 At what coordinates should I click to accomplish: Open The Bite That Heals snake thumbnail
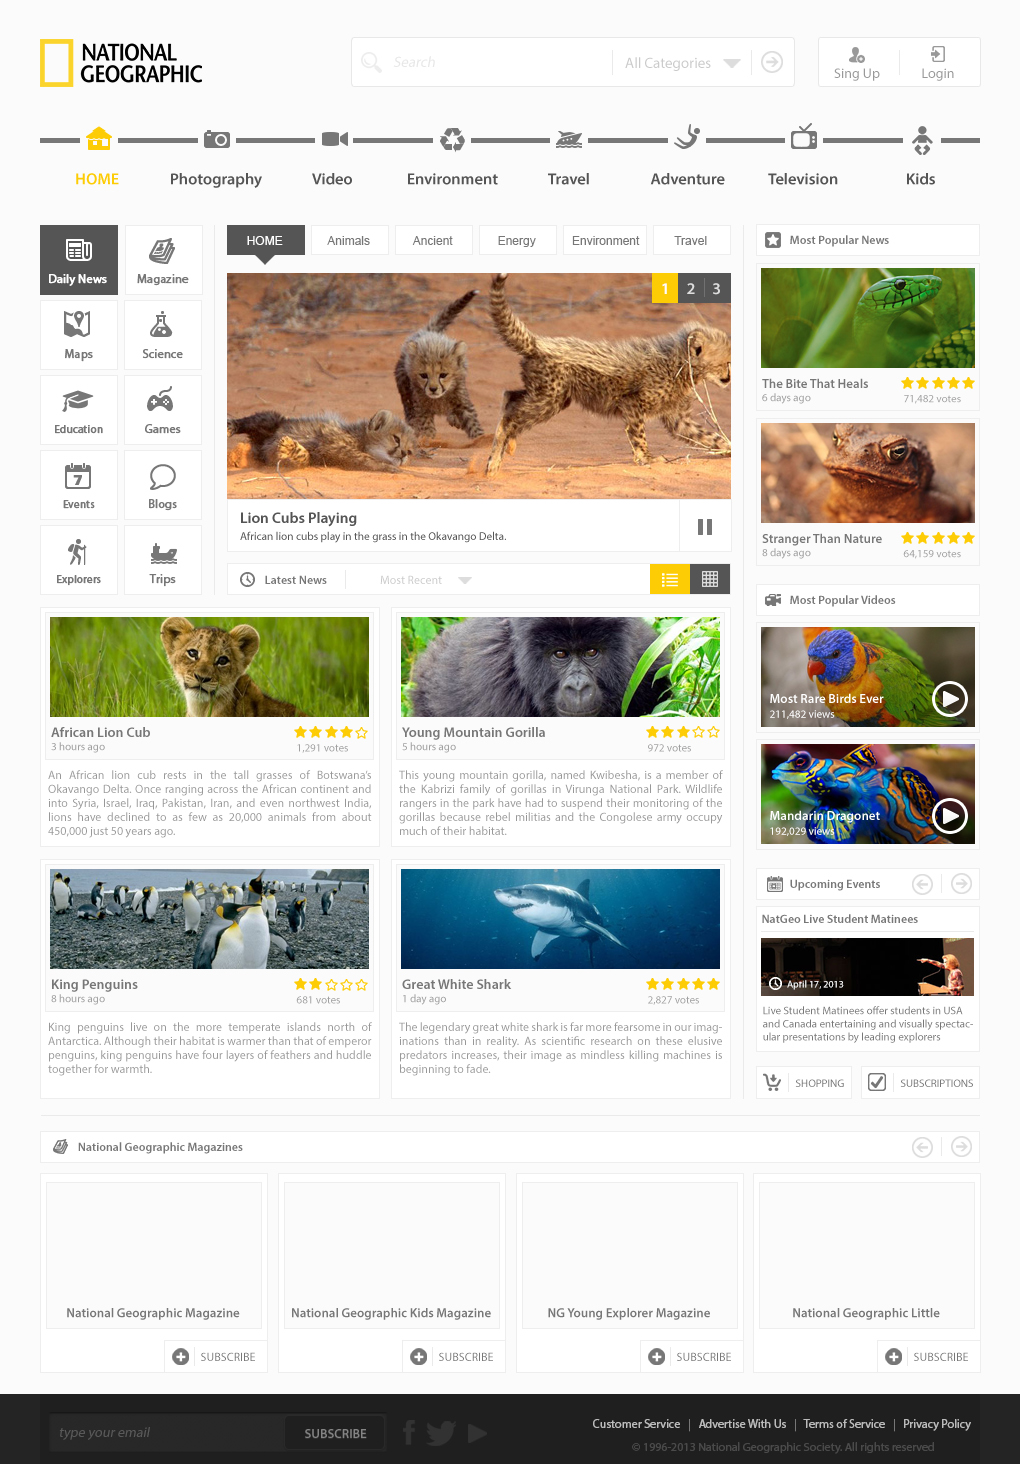[868, 318]
